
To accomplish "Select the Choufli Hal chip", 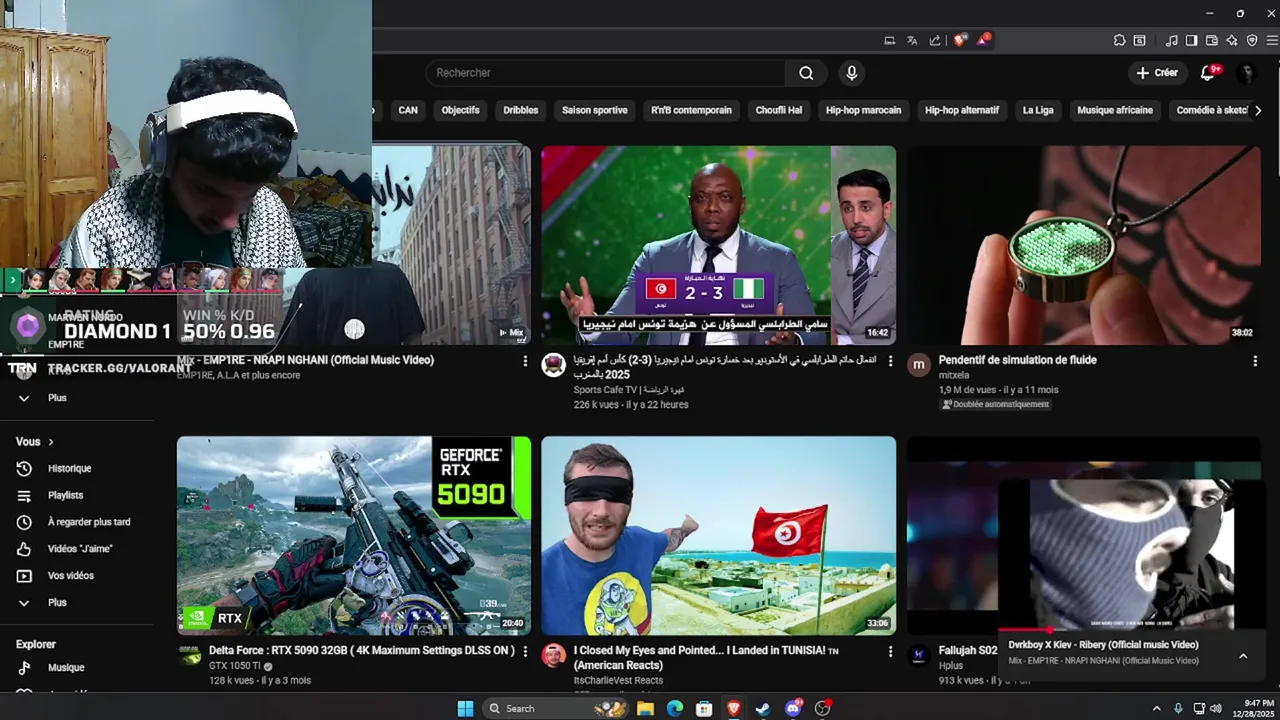I will 779,110.
